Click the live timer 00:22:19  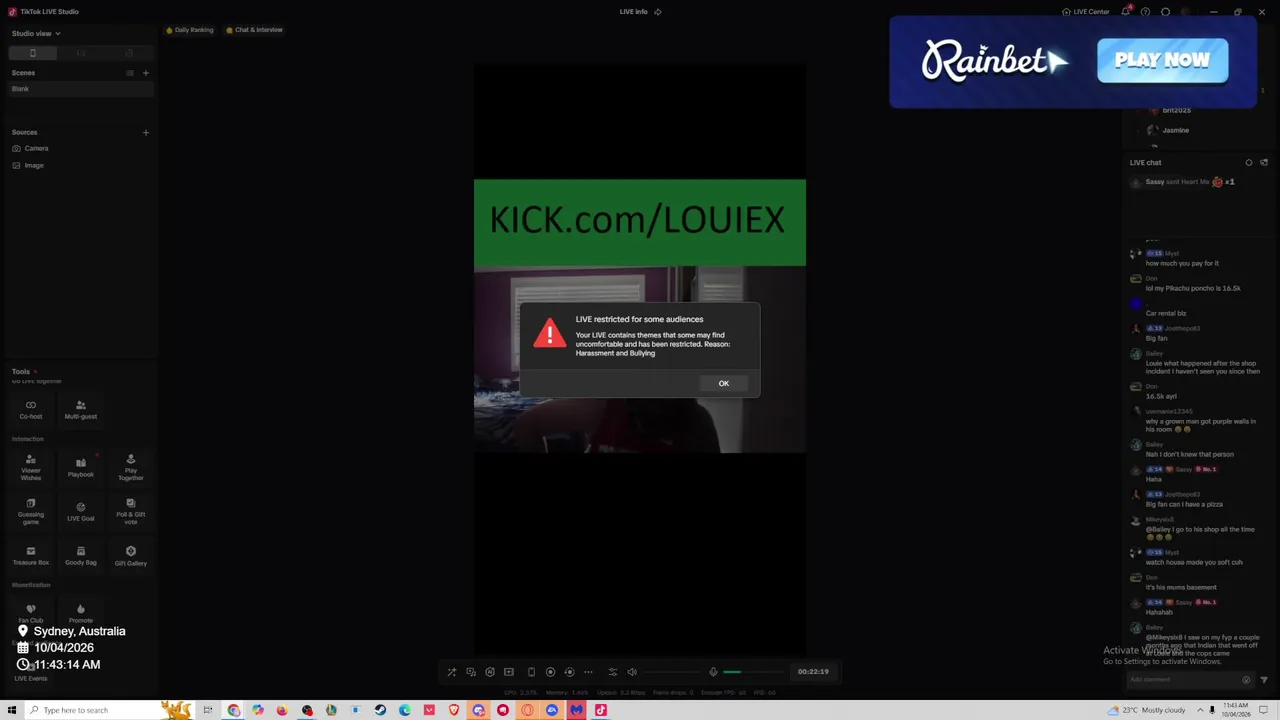pyautogui.click(x=813, y=672)
